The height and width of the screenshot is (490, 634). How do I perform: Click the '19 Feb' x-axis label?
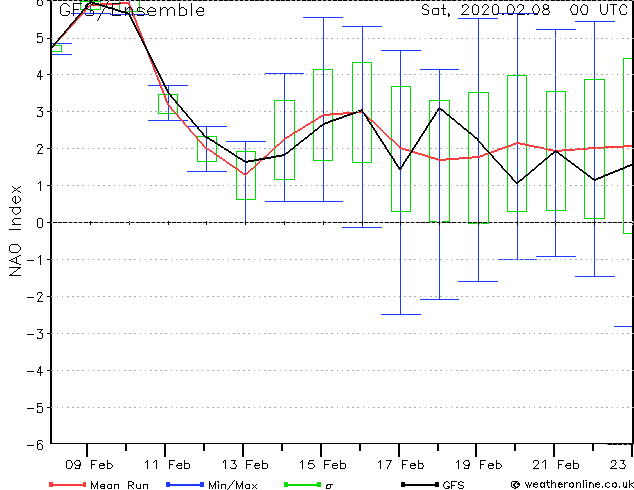pos(478,465)
